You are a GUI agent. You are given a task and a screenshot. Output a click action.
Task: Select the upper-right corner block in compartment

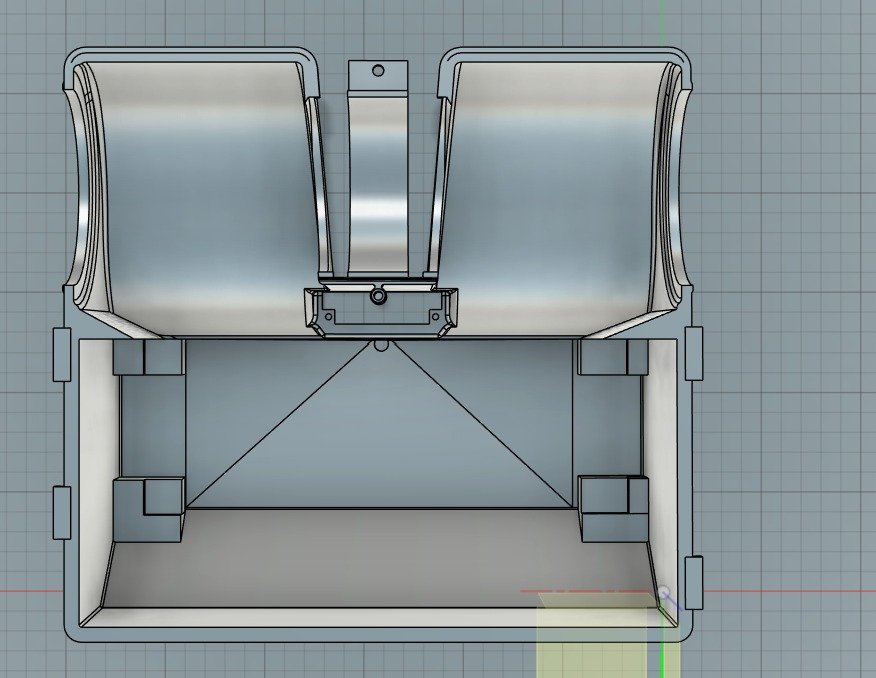(x=612, y=358)
